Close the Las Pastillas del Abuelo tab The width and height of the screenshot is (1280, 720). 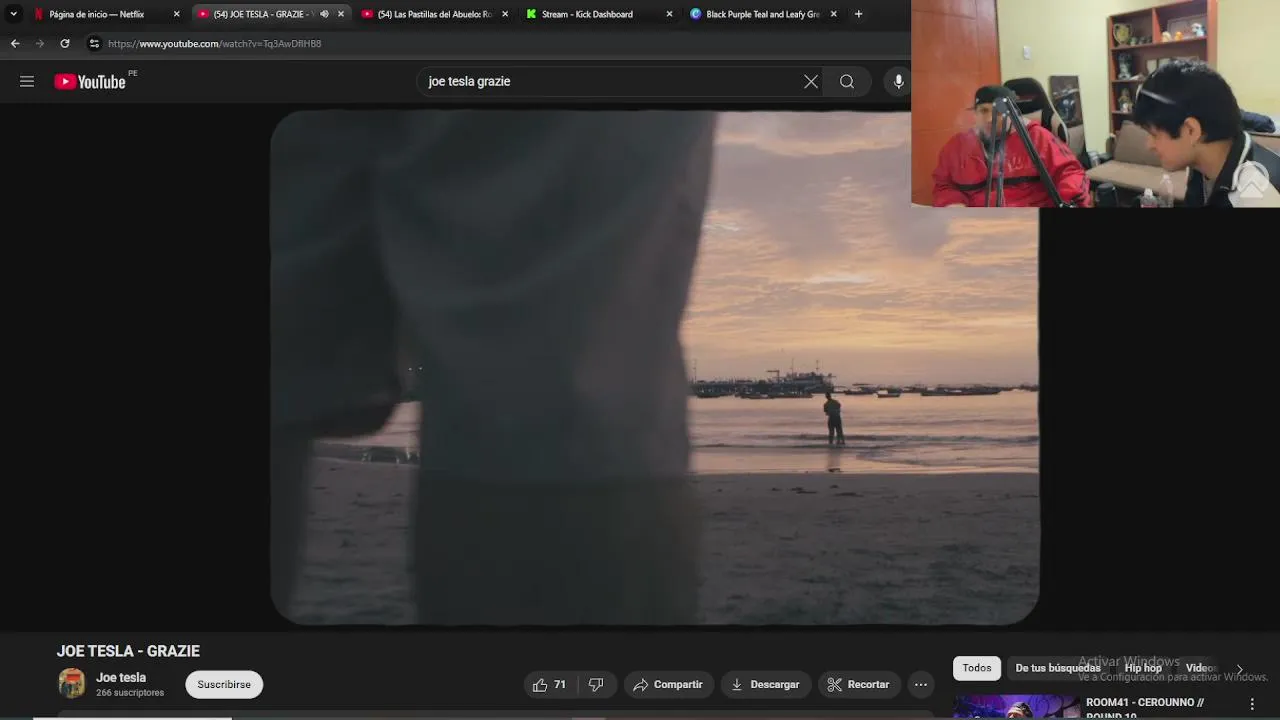pos(505,14)
